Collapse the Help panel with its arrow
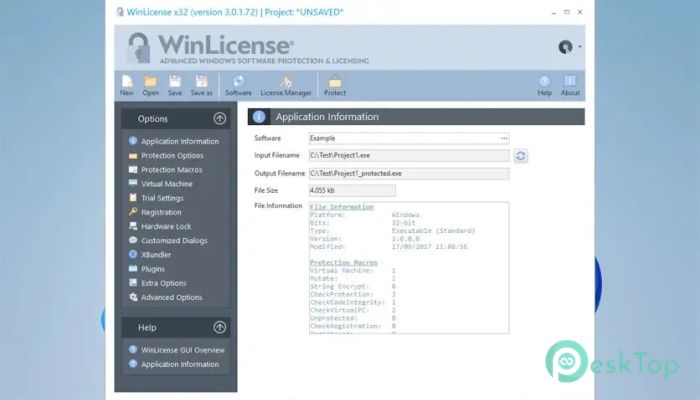Screen dimensions: 700x400 pyautogui.click(x=219, y=327)
